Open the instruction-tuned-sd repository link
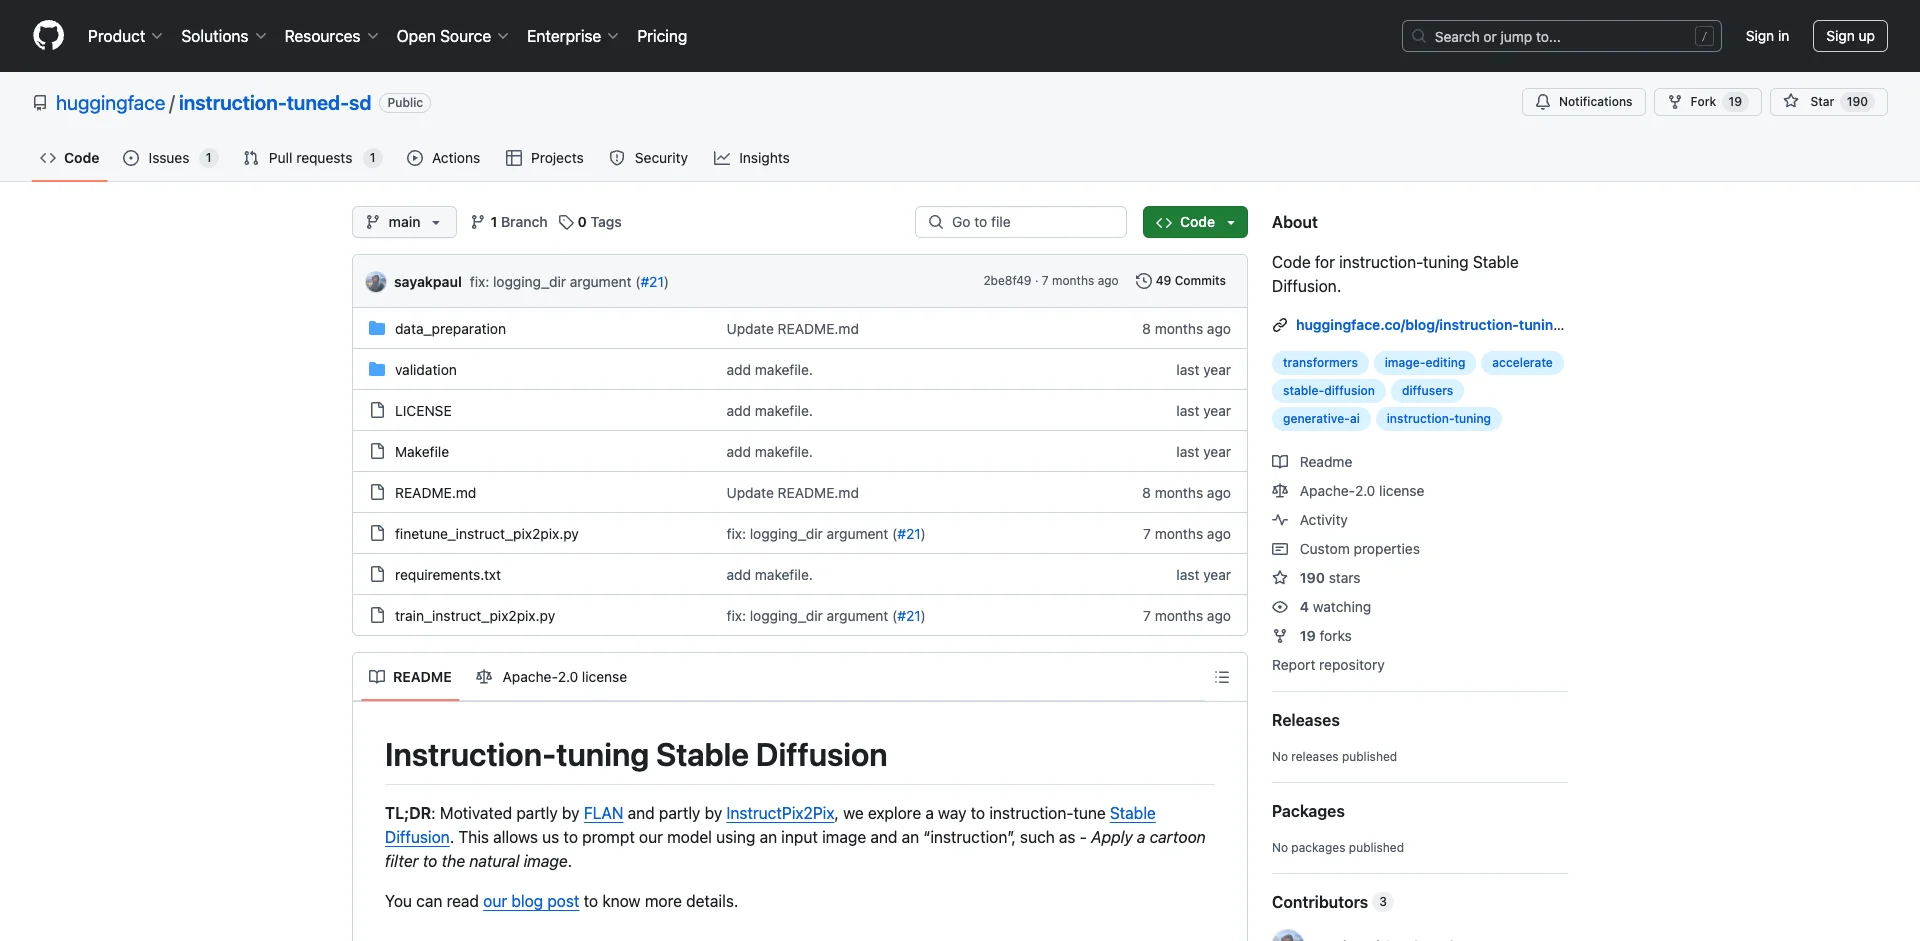This screenshot has width=1920, height=941. pyautogui.click(x=275, y=103)
